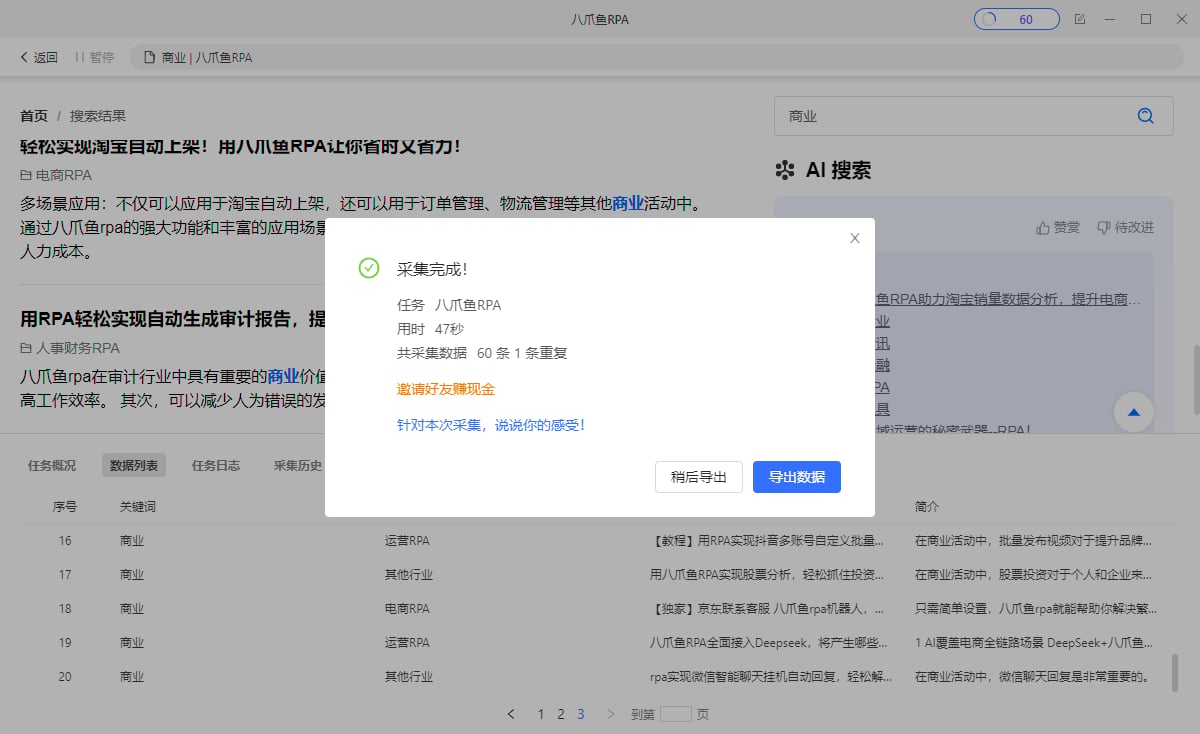
Task: Click the AI 搜索 heading icon
Action: point(785,170)
